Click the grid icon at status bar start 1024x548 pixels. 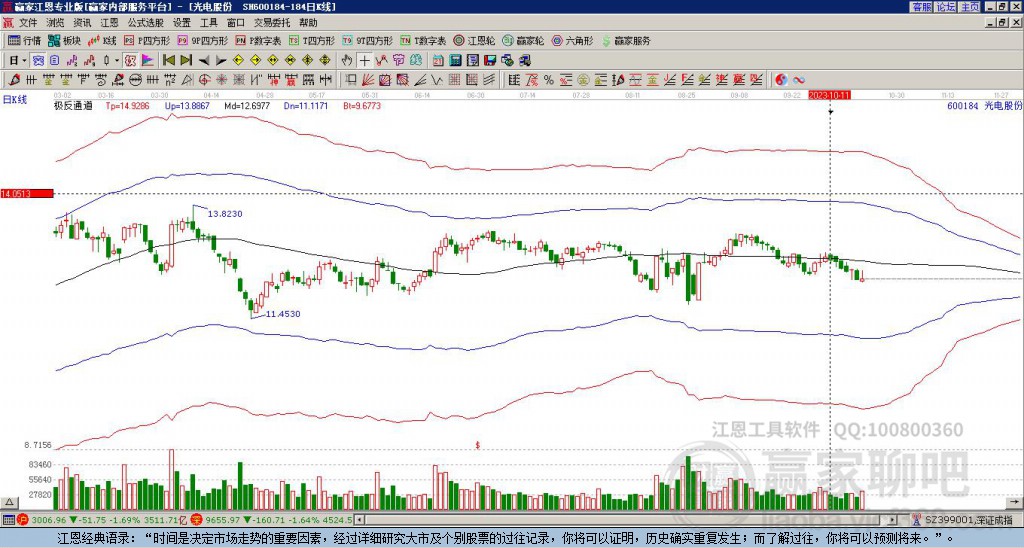click(8, 520)
